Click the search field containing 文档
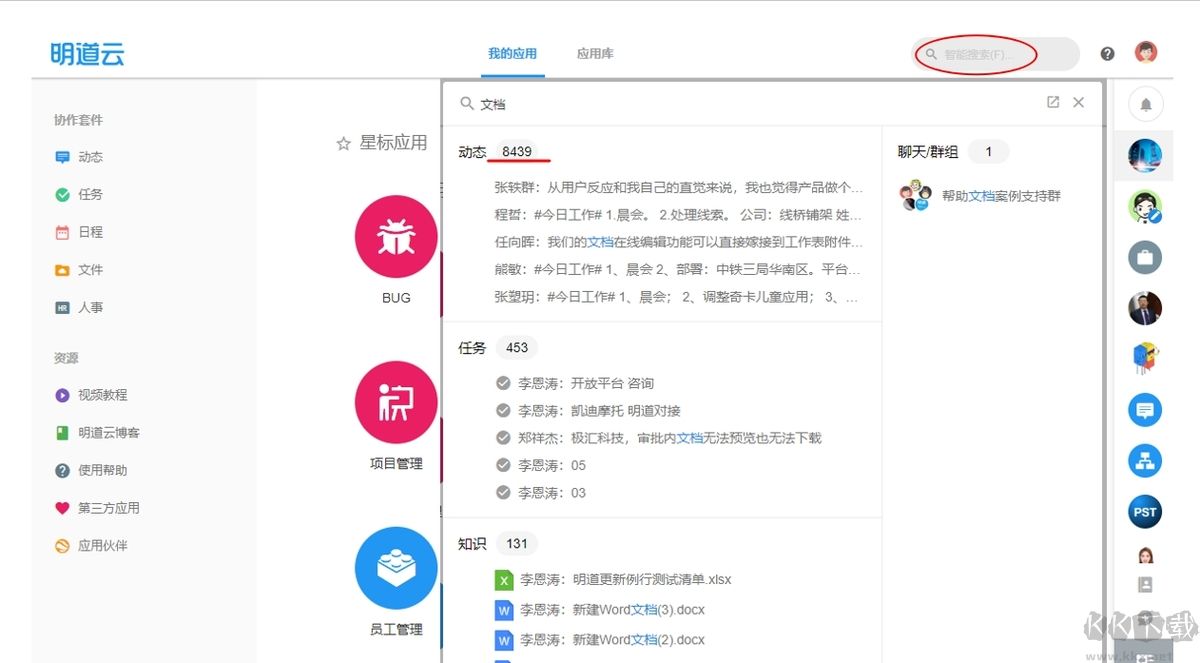 (x=750, y=103)
